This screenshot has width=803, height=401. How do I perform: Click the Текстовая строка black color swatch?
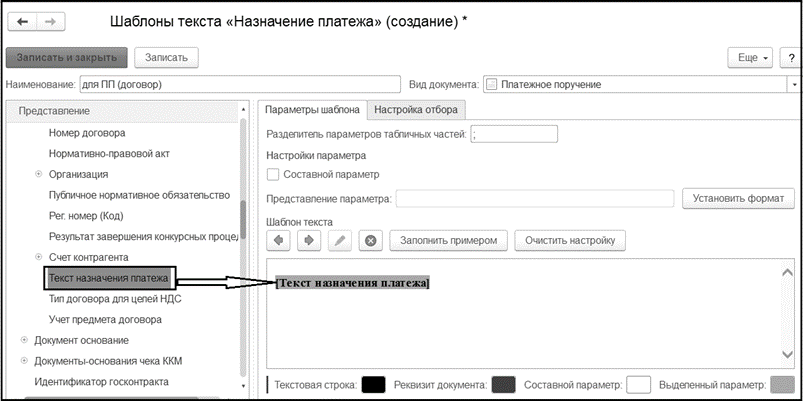373,385
